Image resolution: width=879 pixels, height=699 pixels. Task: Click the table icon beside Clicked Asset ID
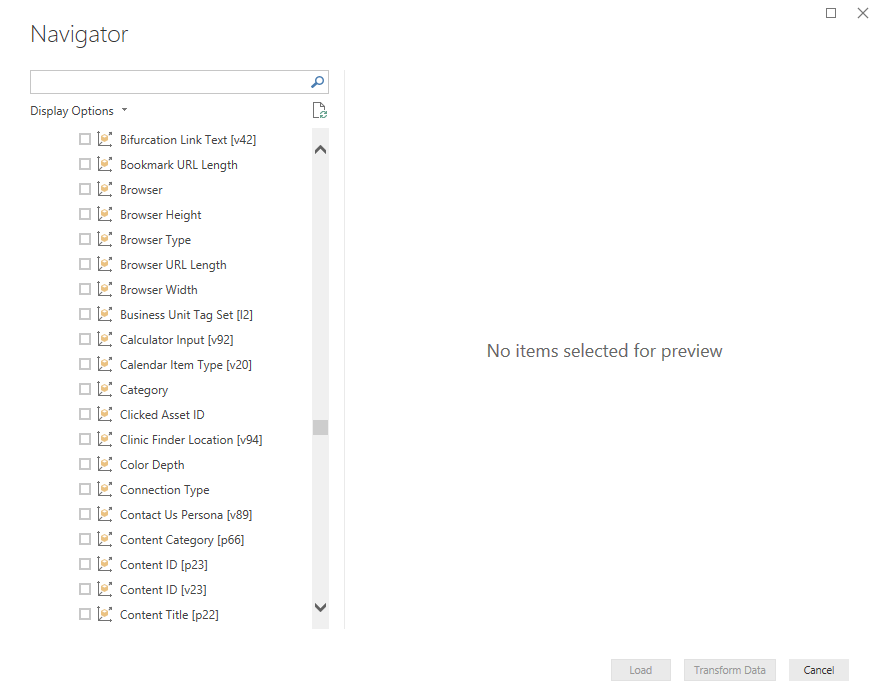pyautogui.click(x=105, y=414)
